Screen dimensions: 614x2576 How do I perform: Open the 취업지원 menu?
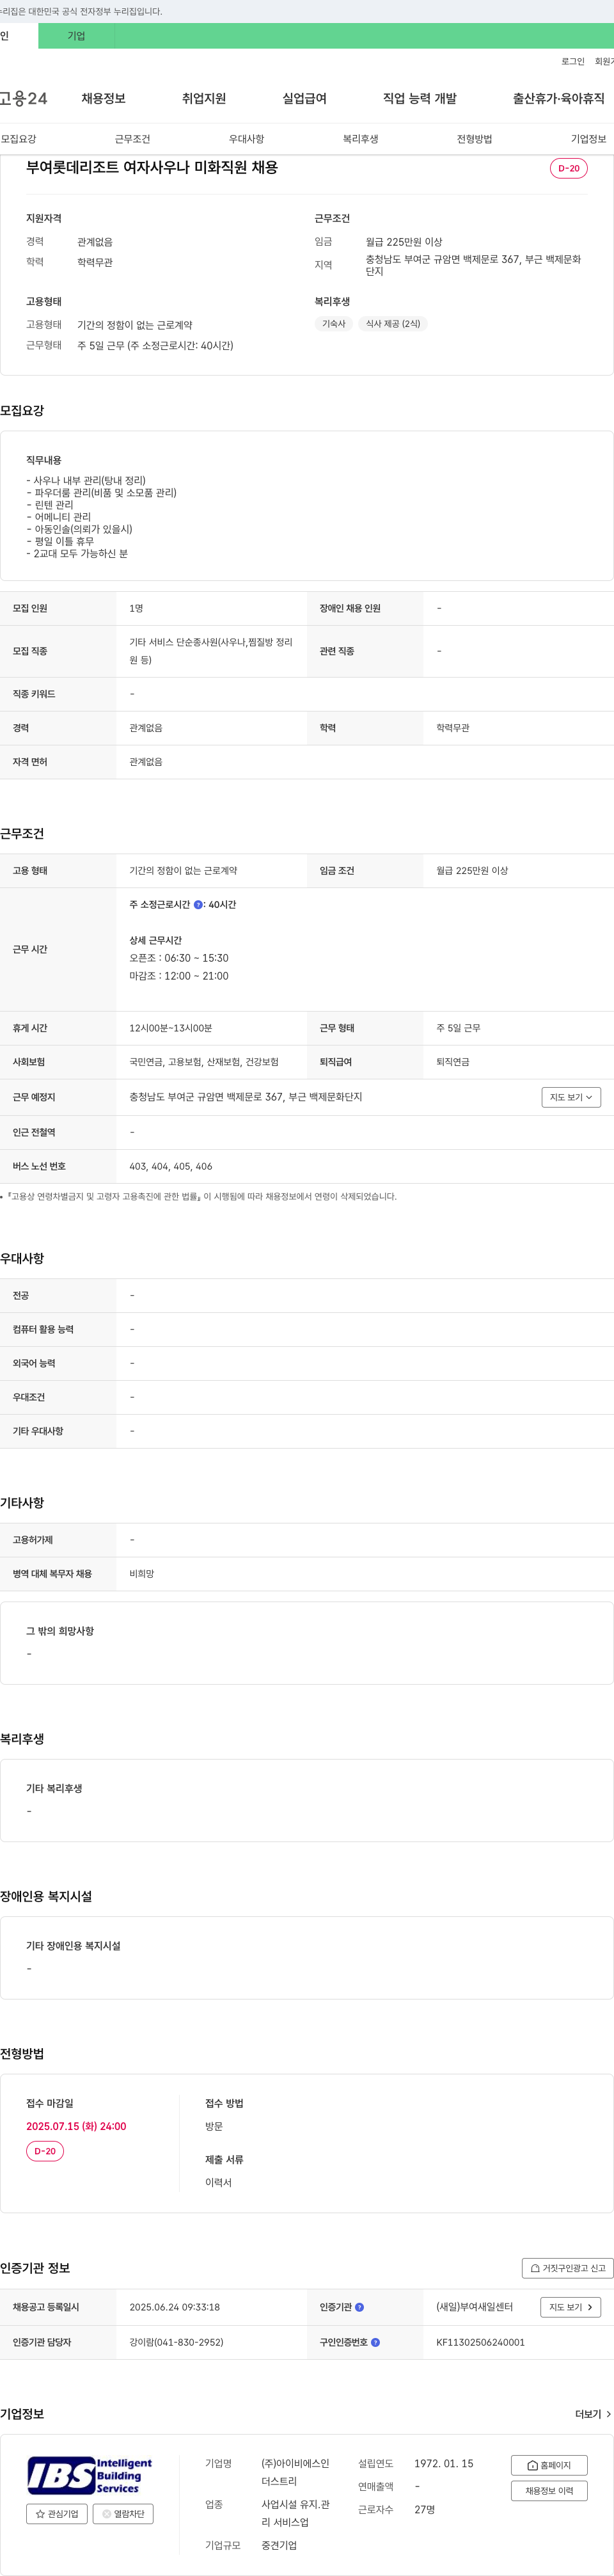pos(204,98)
